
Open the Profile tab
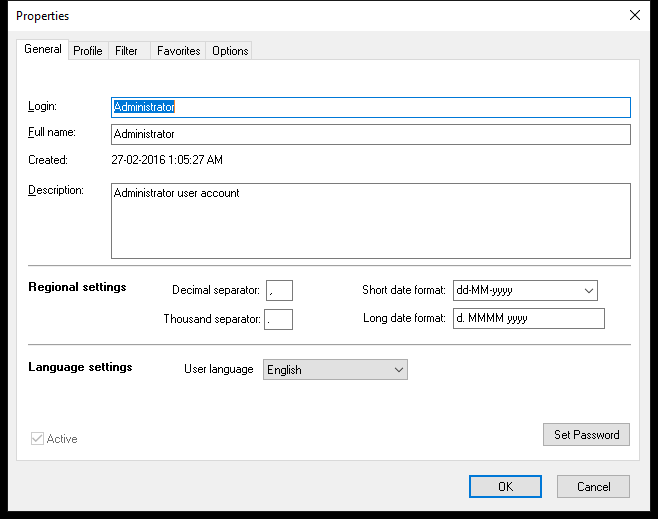click(x=88, y=51)
